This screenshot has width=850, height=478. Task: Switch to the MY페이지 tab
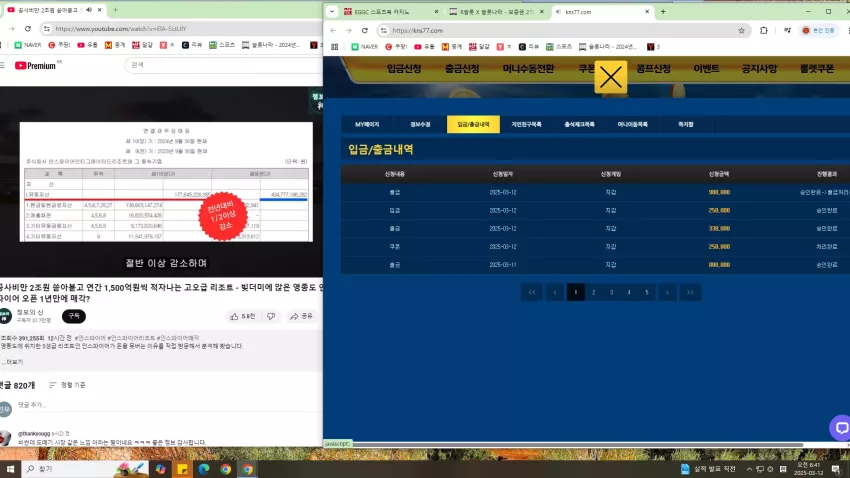pos(367,125)
